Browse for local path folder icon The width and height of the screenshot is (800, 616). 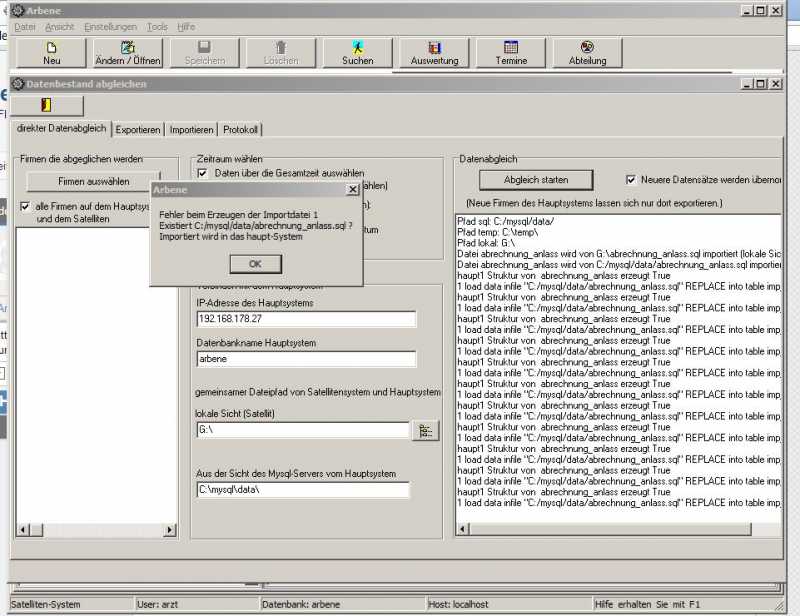click(426, 431)
